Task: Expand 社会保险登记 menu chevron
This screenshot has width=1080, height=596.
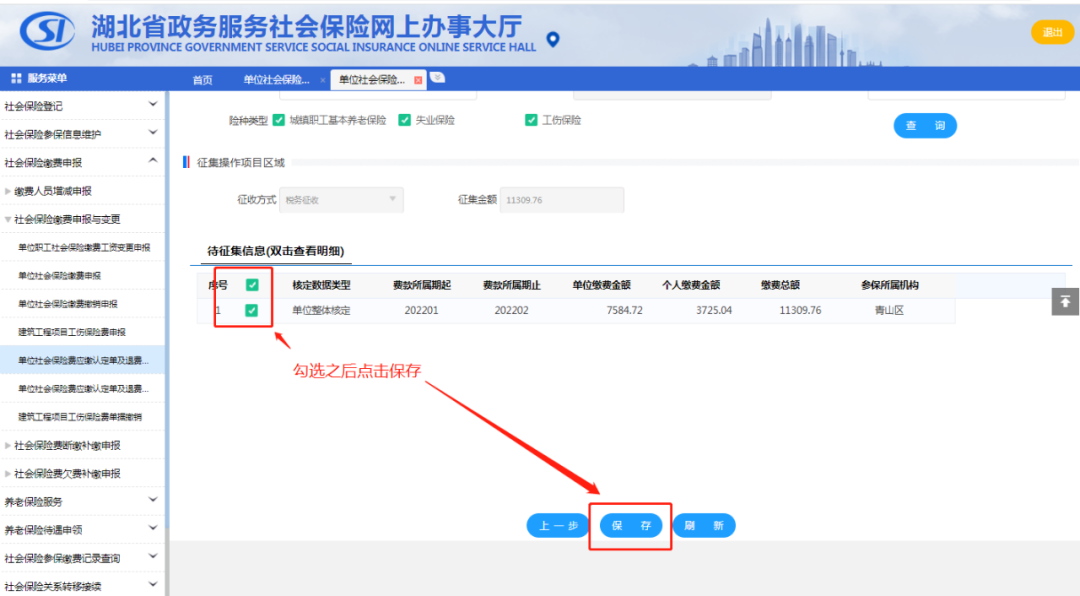Action: 153,104
